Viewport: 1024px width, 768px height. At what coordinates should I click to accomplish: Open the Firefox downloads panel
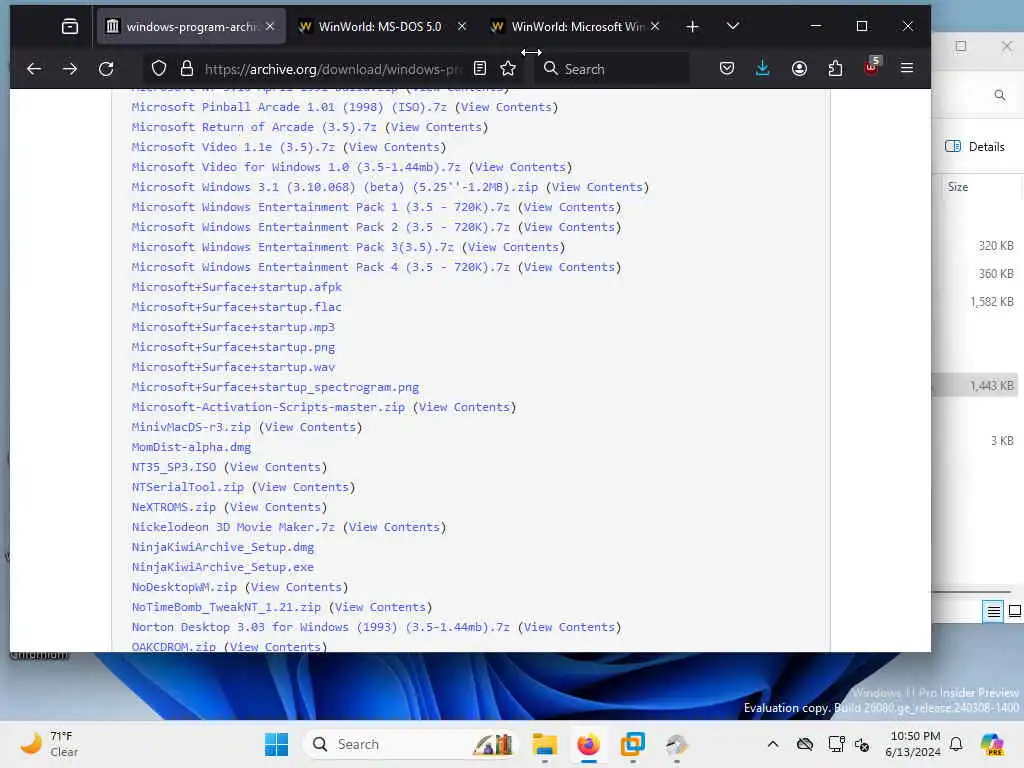763,69
